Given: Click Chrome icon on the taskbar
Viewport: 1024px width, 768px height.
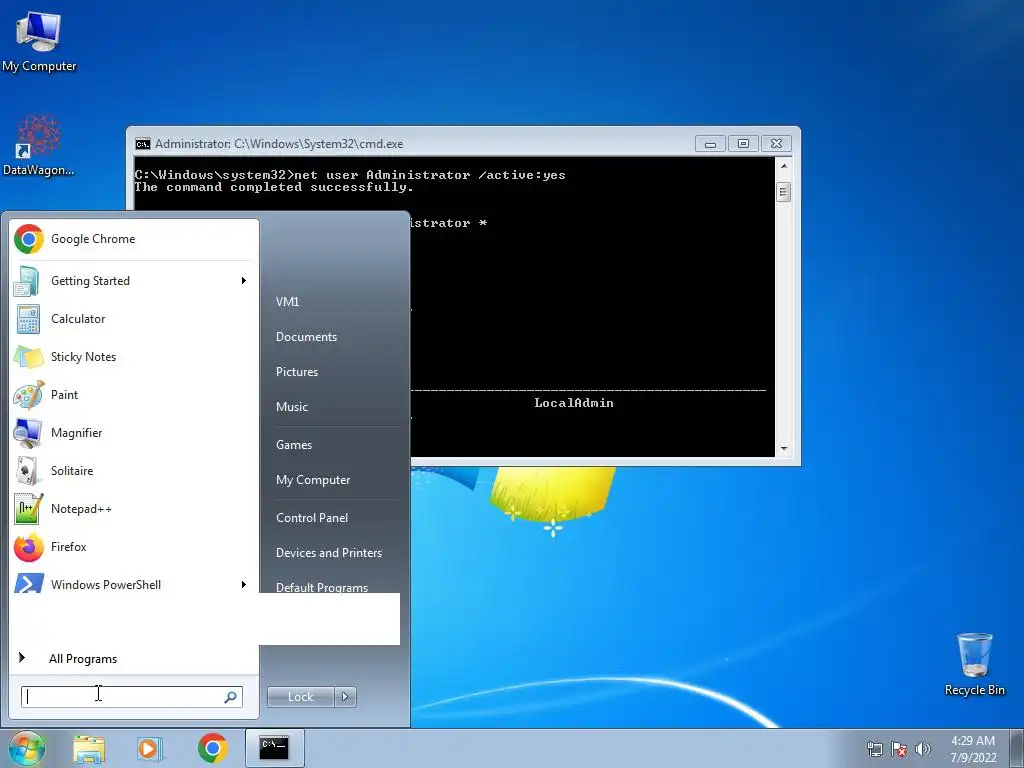Looking at the screenshot, I should (213, 748).
